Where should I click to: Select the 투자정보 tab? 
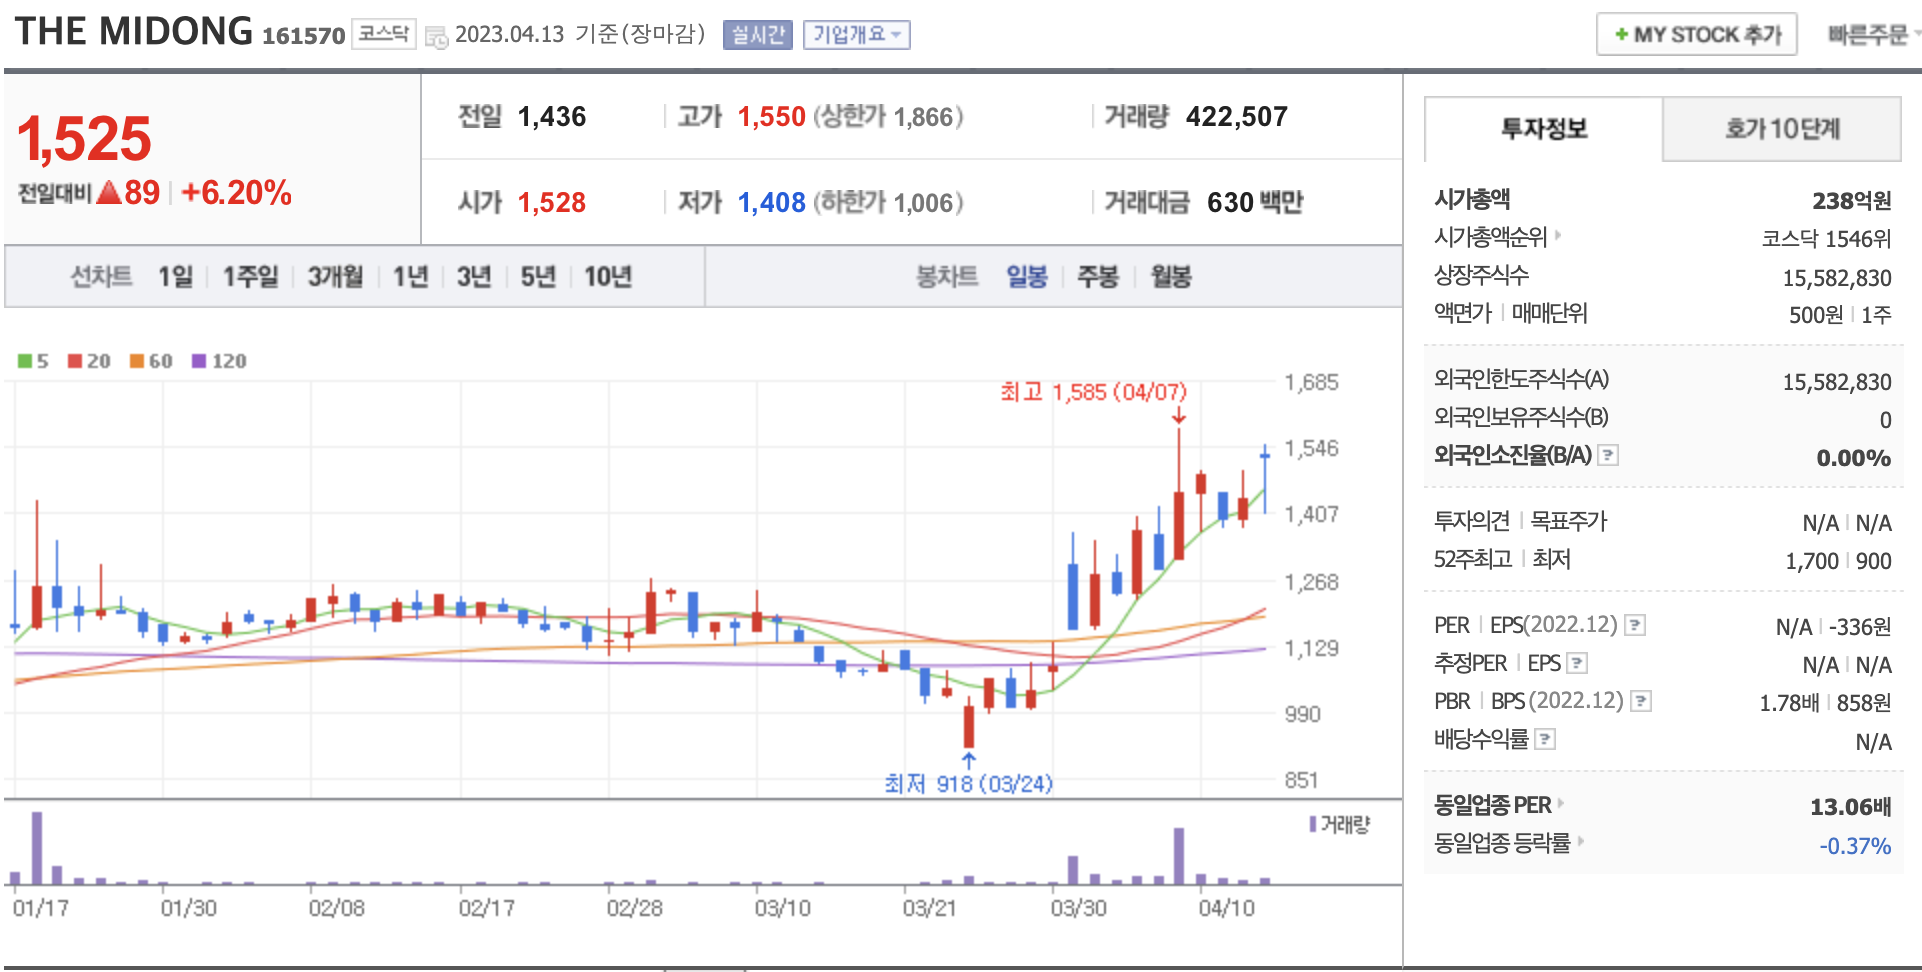click(1543, 129)
